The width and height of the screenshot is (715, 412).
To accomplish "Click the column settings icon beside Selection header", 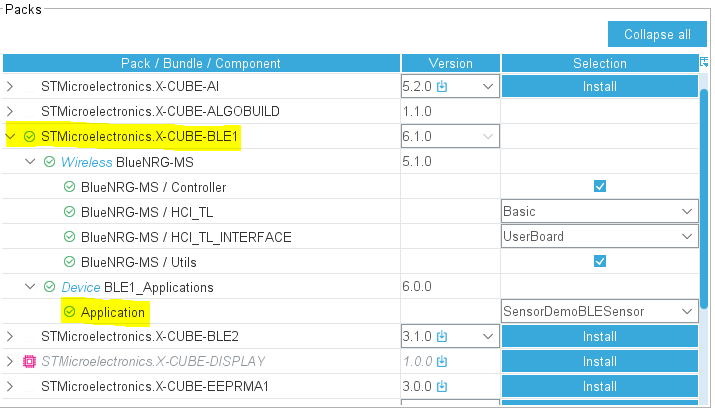I will pos(704,62).
